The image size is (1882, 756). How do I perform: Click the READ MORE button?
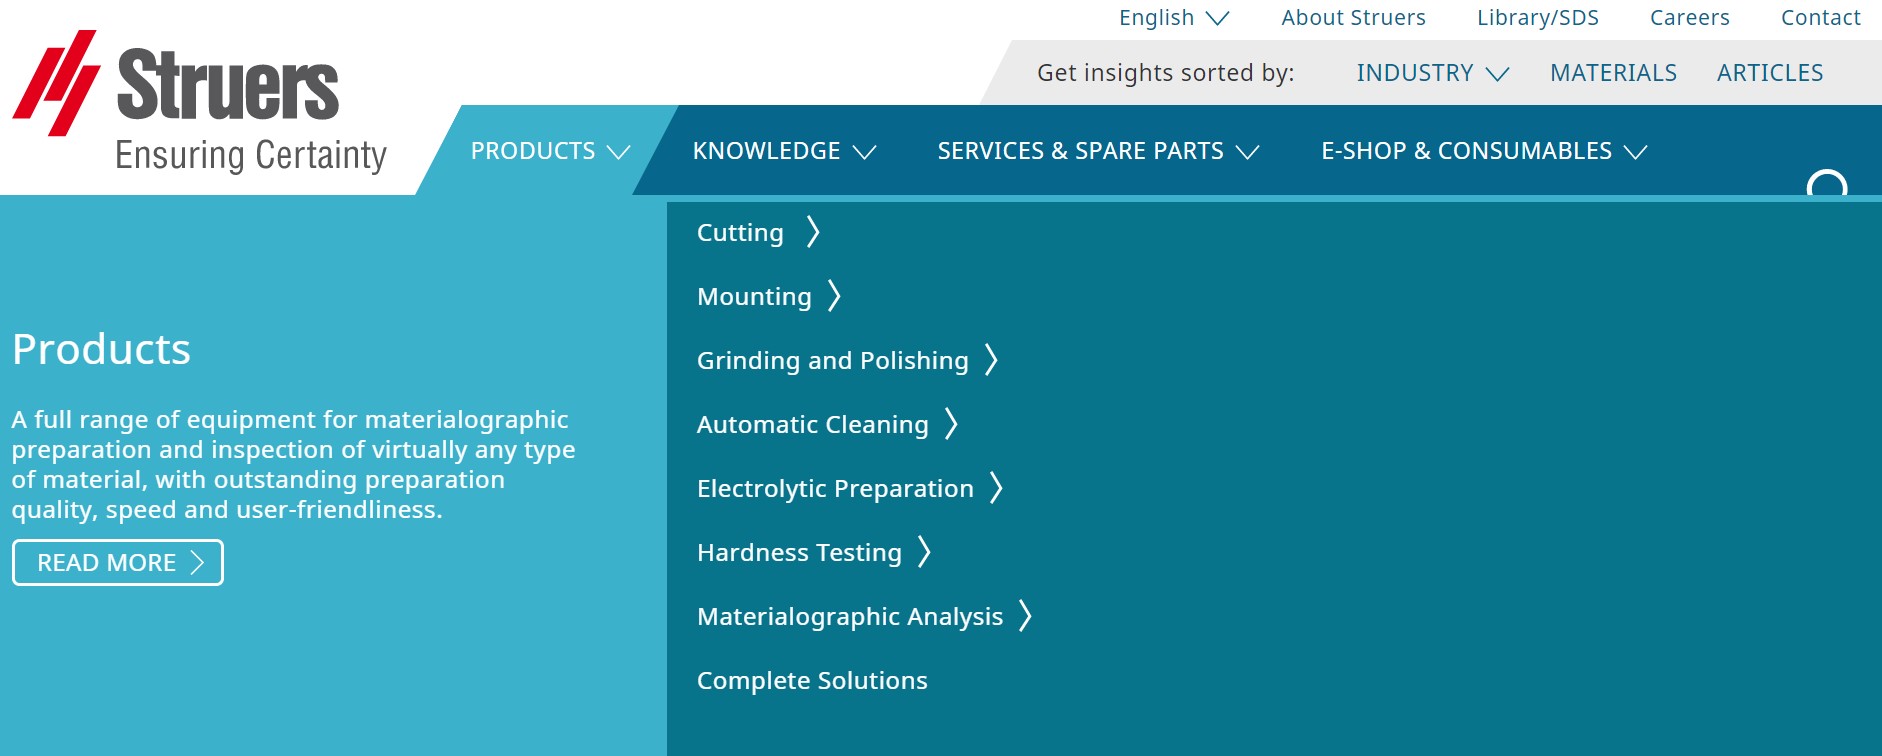[x=118, y=562]
